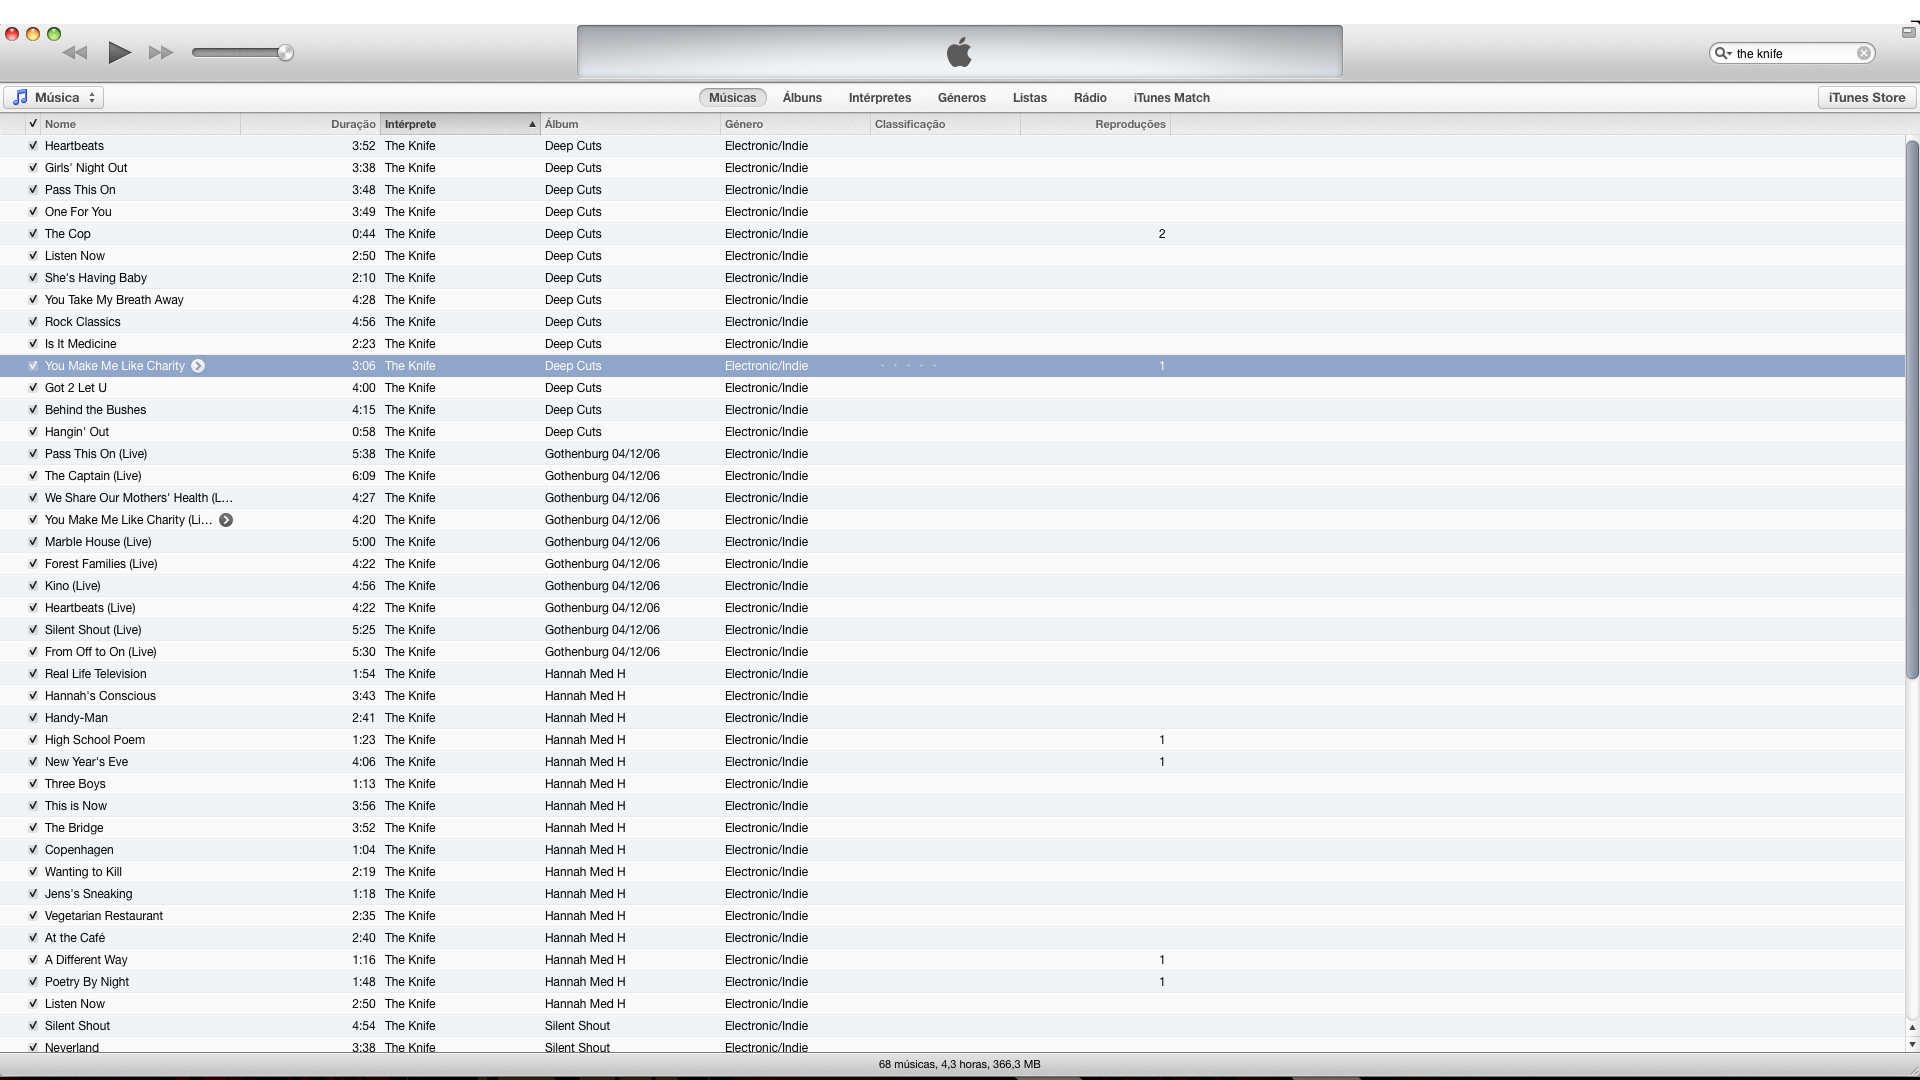Switch to the Álbuns tab
This screenshot has width=1920, height=1080.
[802, 98]
